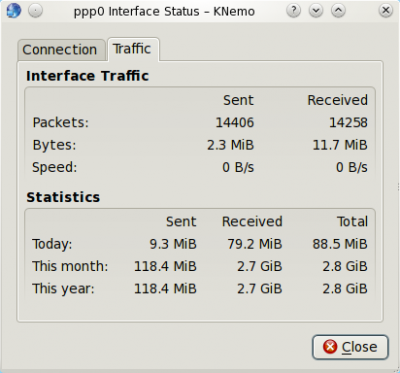The image size is (400, 373).
Task: Click the Today: row label
Action: click(x=52, y=244)
